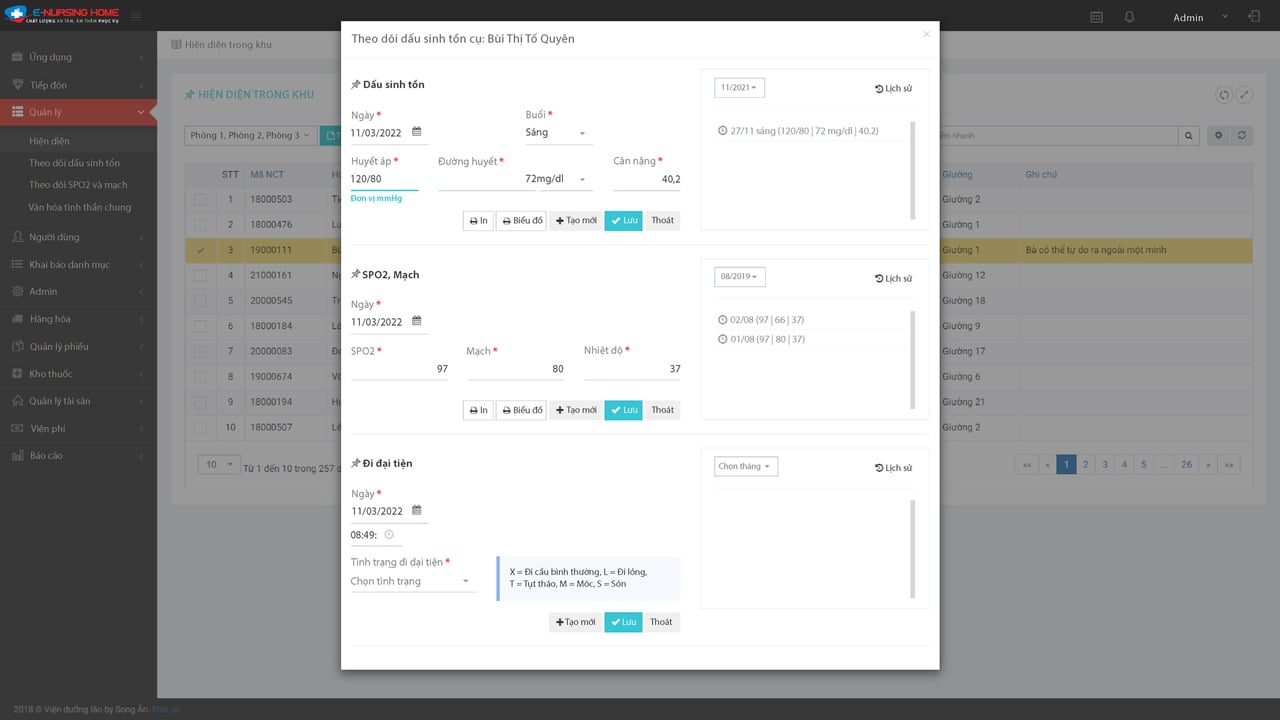The image size is (1280, 720).
Task: Click Thoát in Đi đại tiện section
Action: tap(662, 622)
